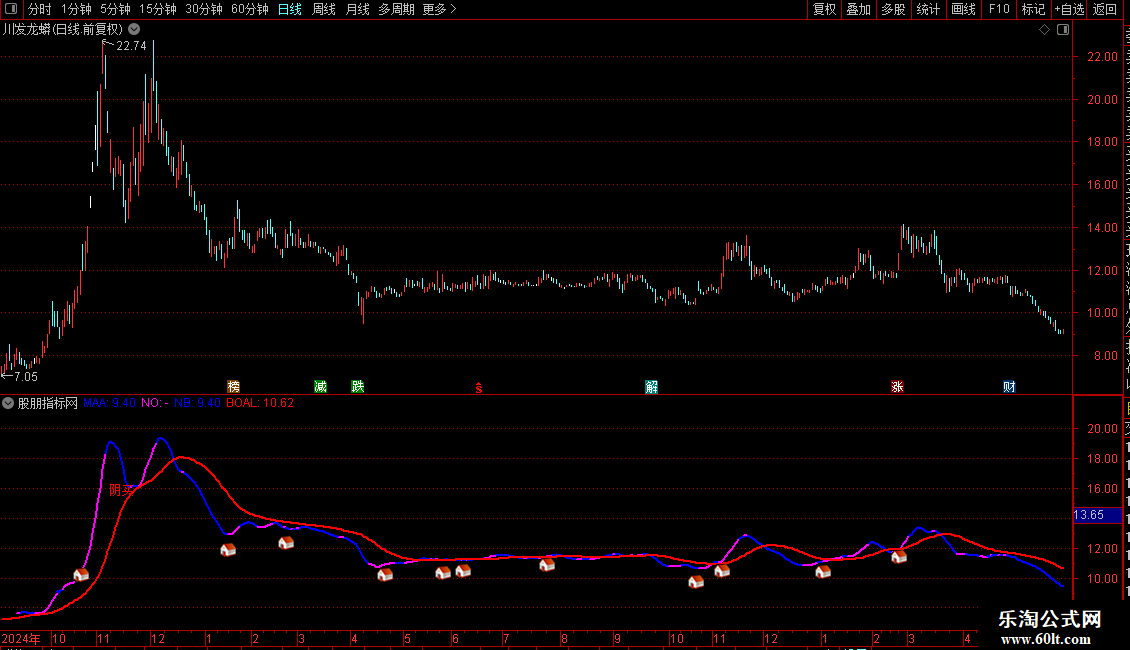1130x650 pixels.
Task: Click the green 减 event marker
Action: click(321, 387)
